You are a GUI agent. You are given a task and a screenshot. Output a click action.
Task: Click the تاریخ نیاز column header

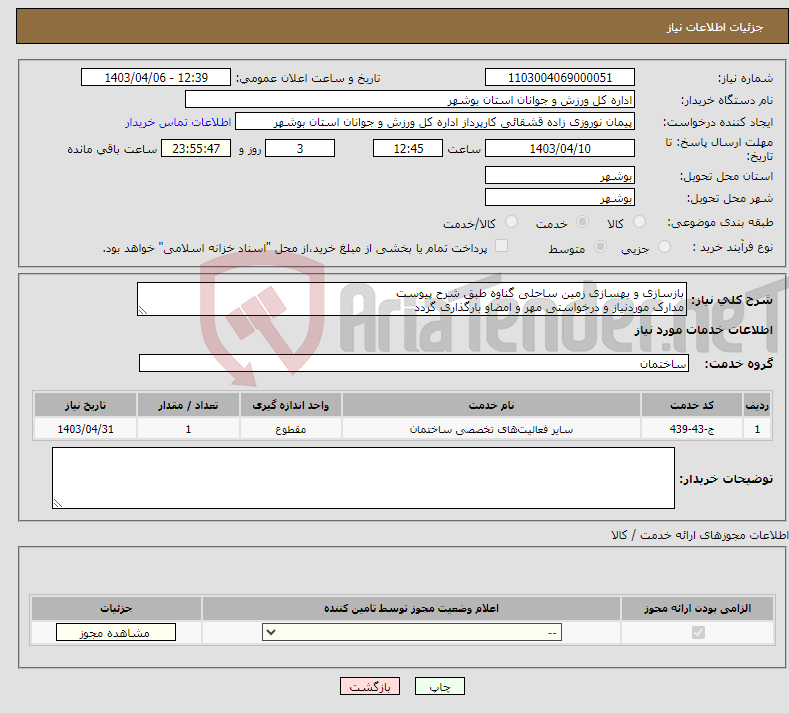click(86, 405)
